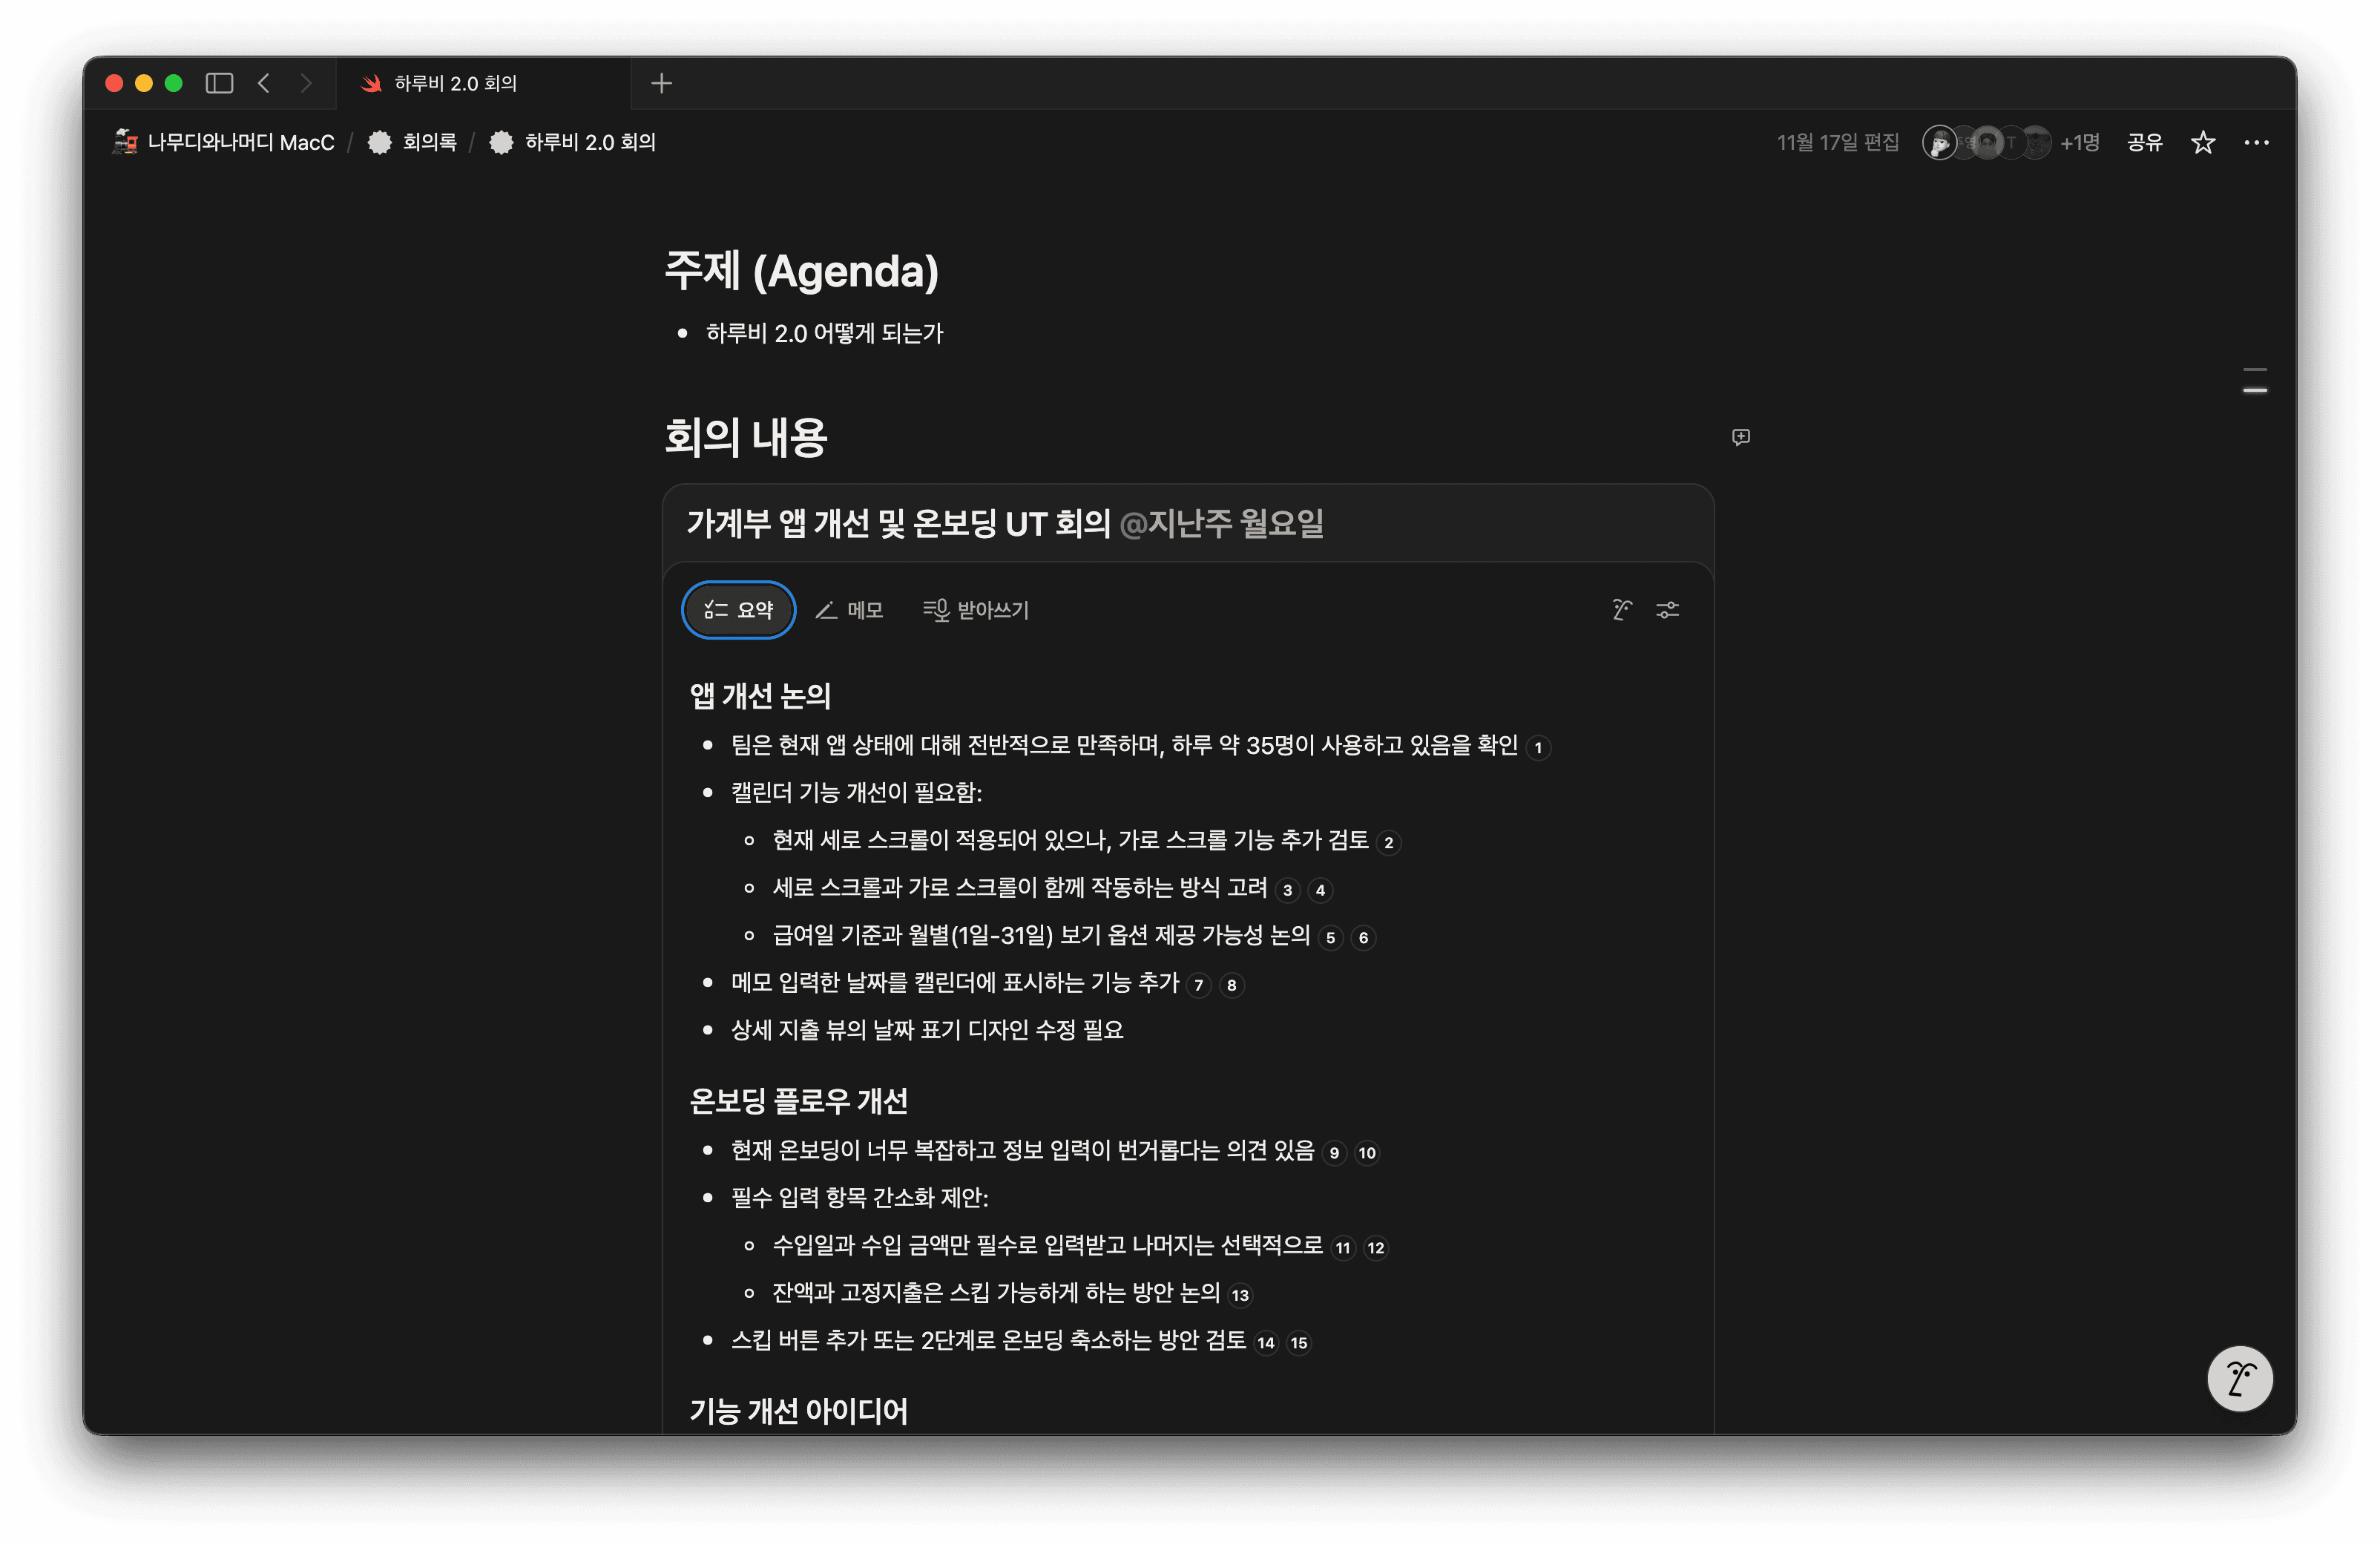Click the 공유 share button
The height and width of the screenshot is (1545, 2380).
click(x=2144, y=142)
